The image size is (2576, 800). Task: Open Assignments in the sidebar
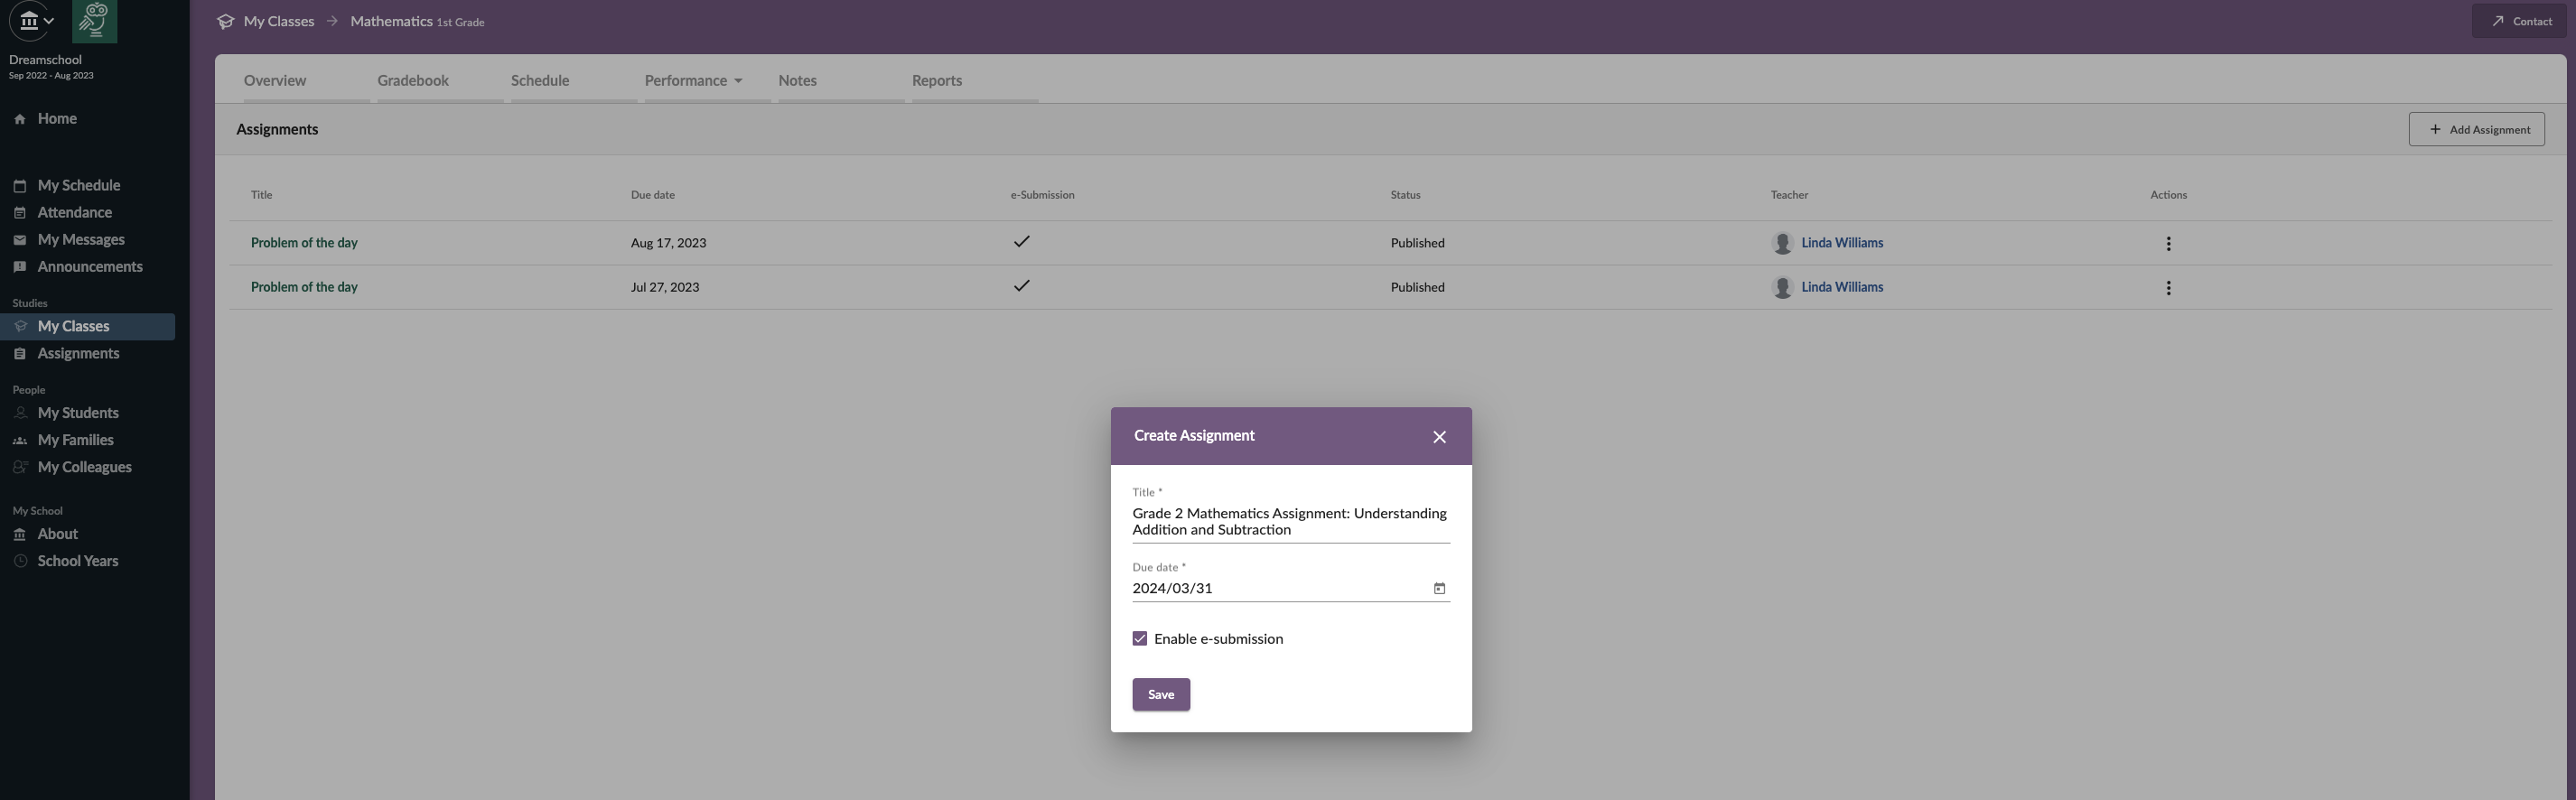pos(78,354)
